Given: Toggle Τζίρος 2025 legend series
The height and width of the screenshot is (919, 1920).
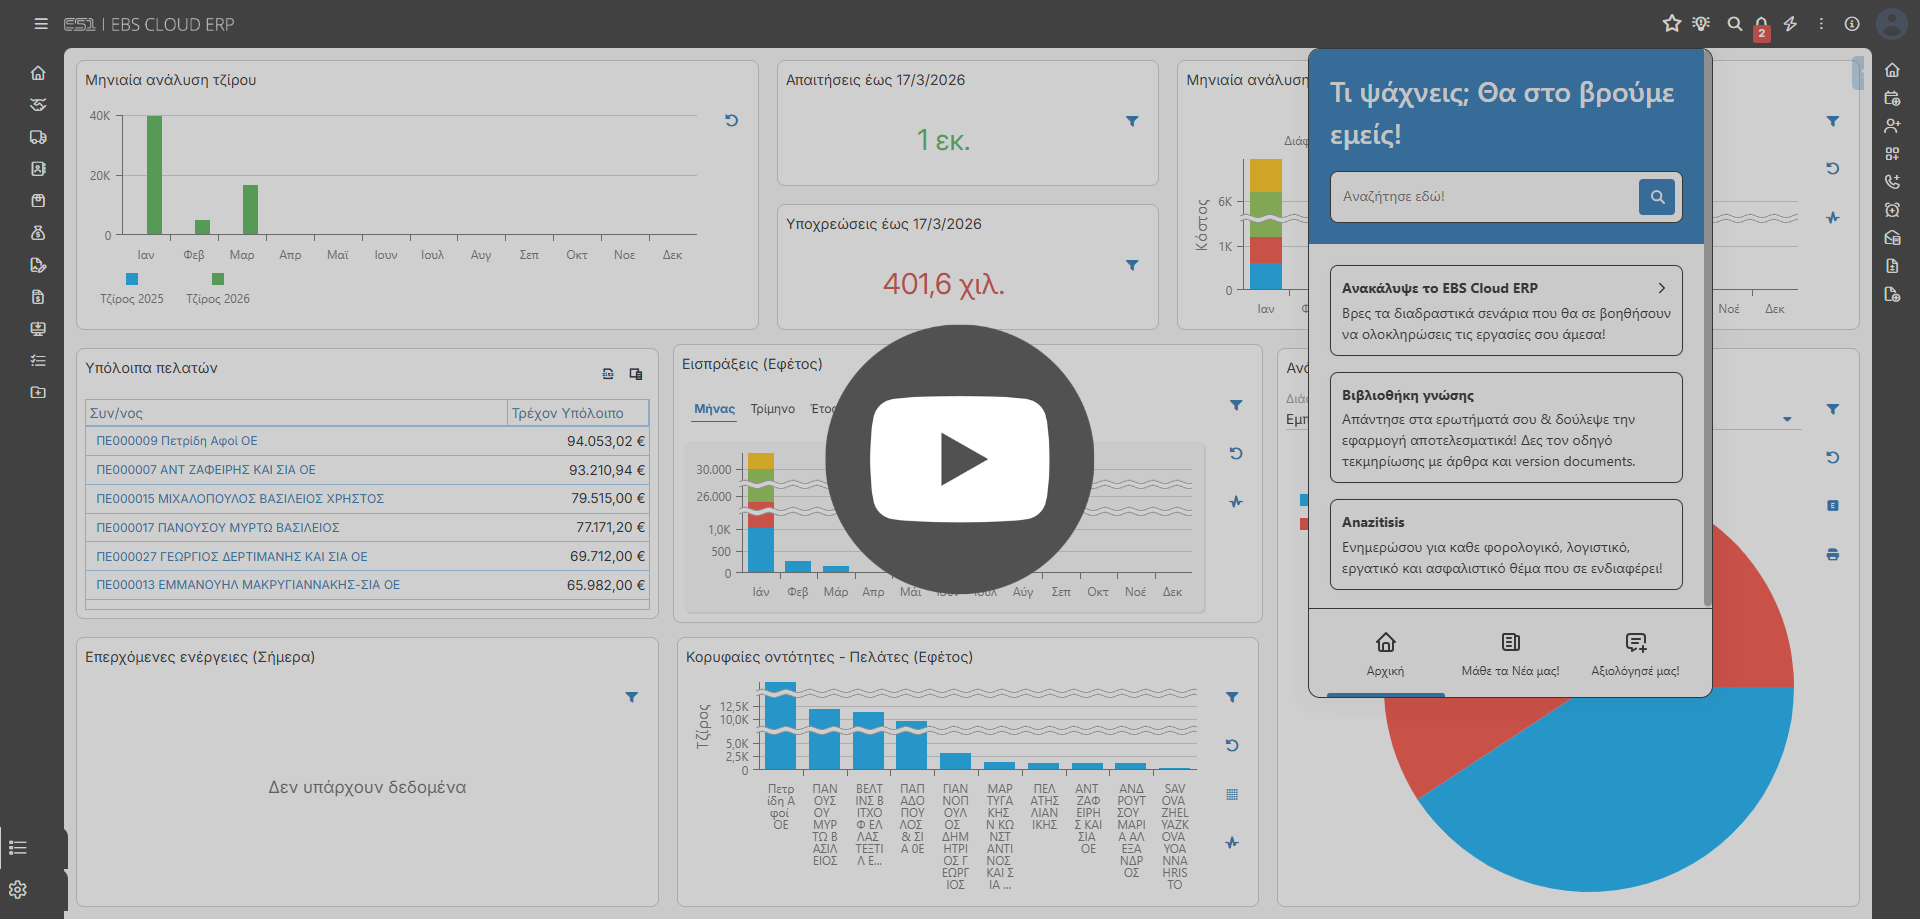Looking at the screenshot, I should [x=132, y=289].
